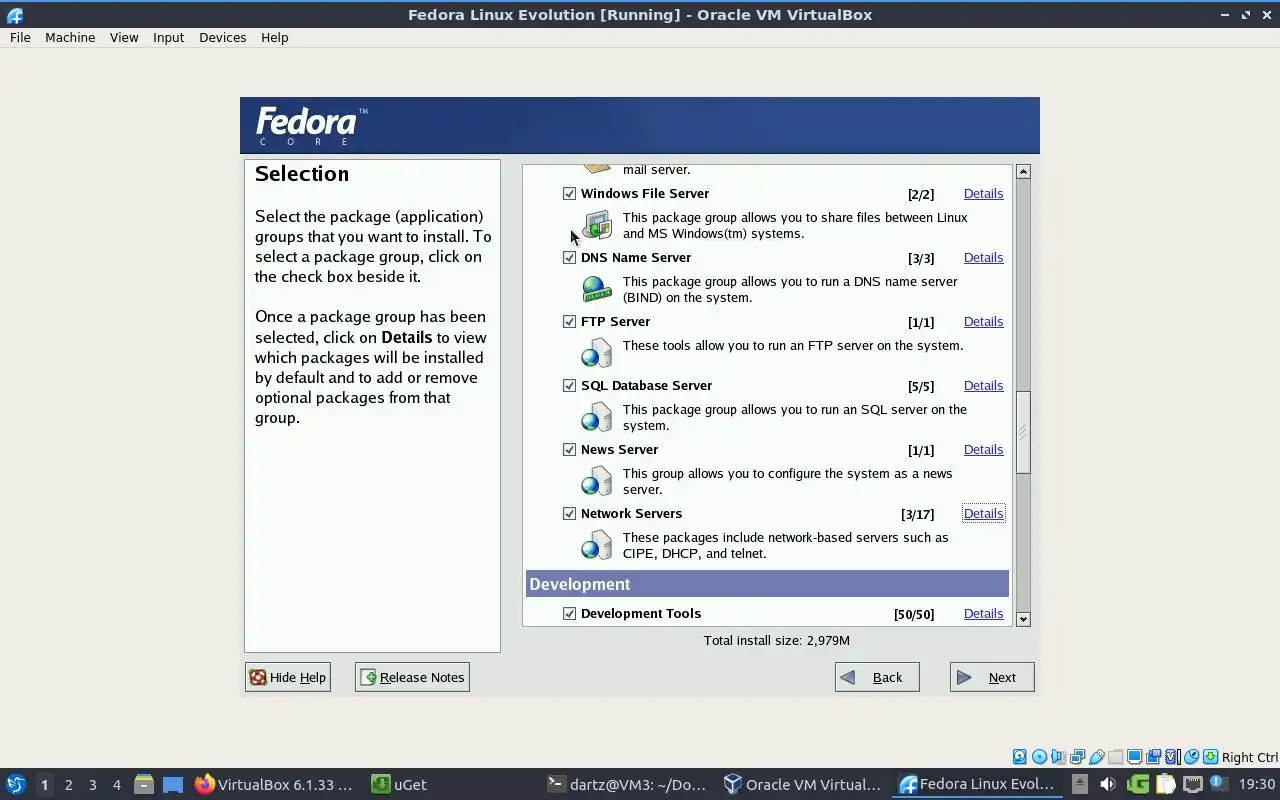Image resolution: width=1280 pixels, height=800 pixels.
Task: Open Details for Network Servers
Action: click(x=983, y=513)
